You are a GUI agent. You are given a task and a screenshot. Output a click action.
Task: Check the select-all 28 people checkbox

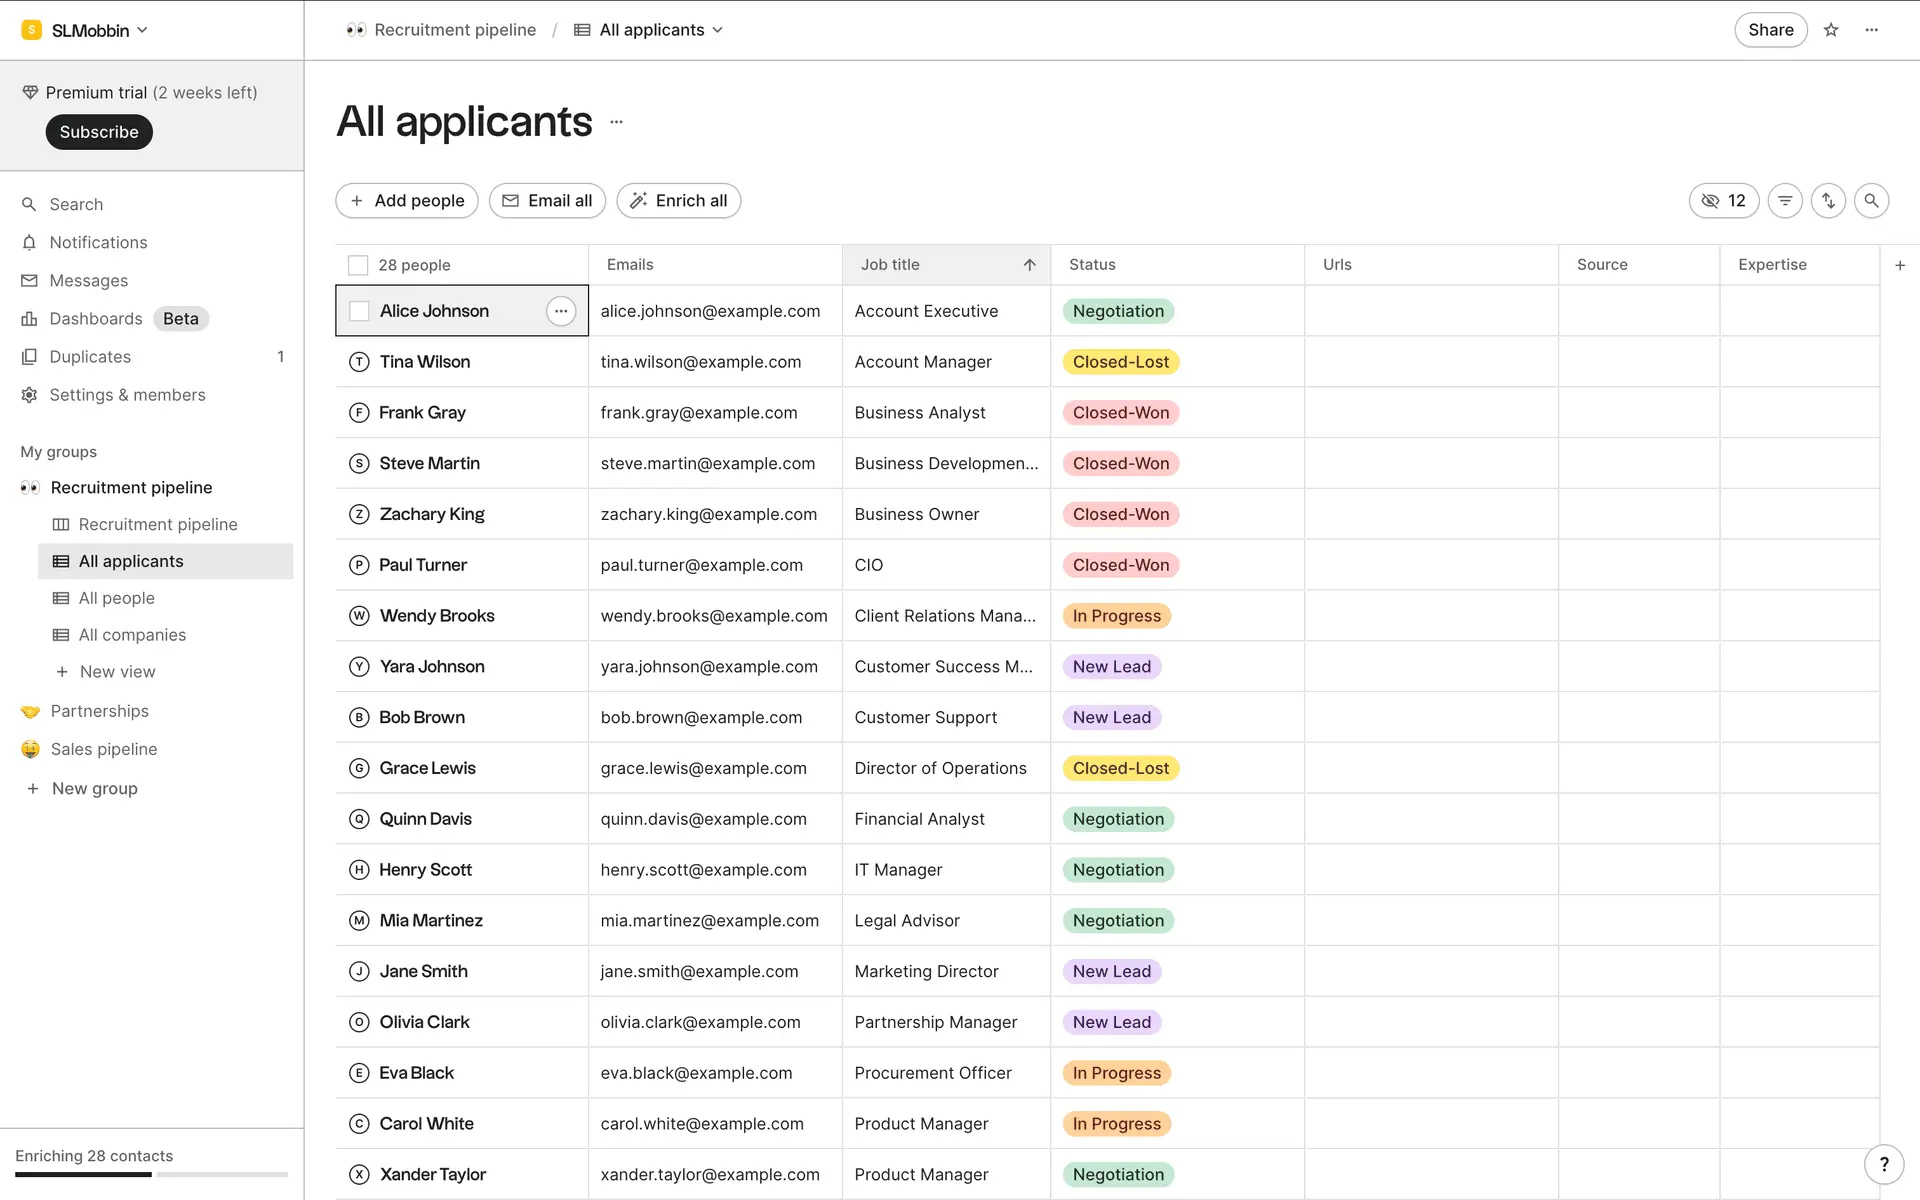[358, 265]
